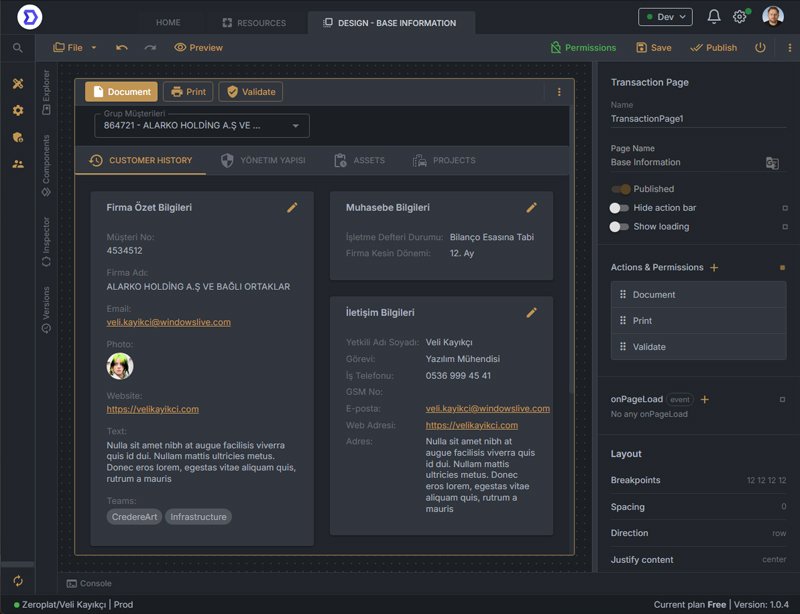This screenshot has width=800, height=614.
Task: Switch to the YÖNETİM YAPISI tab
Action: 263,160
